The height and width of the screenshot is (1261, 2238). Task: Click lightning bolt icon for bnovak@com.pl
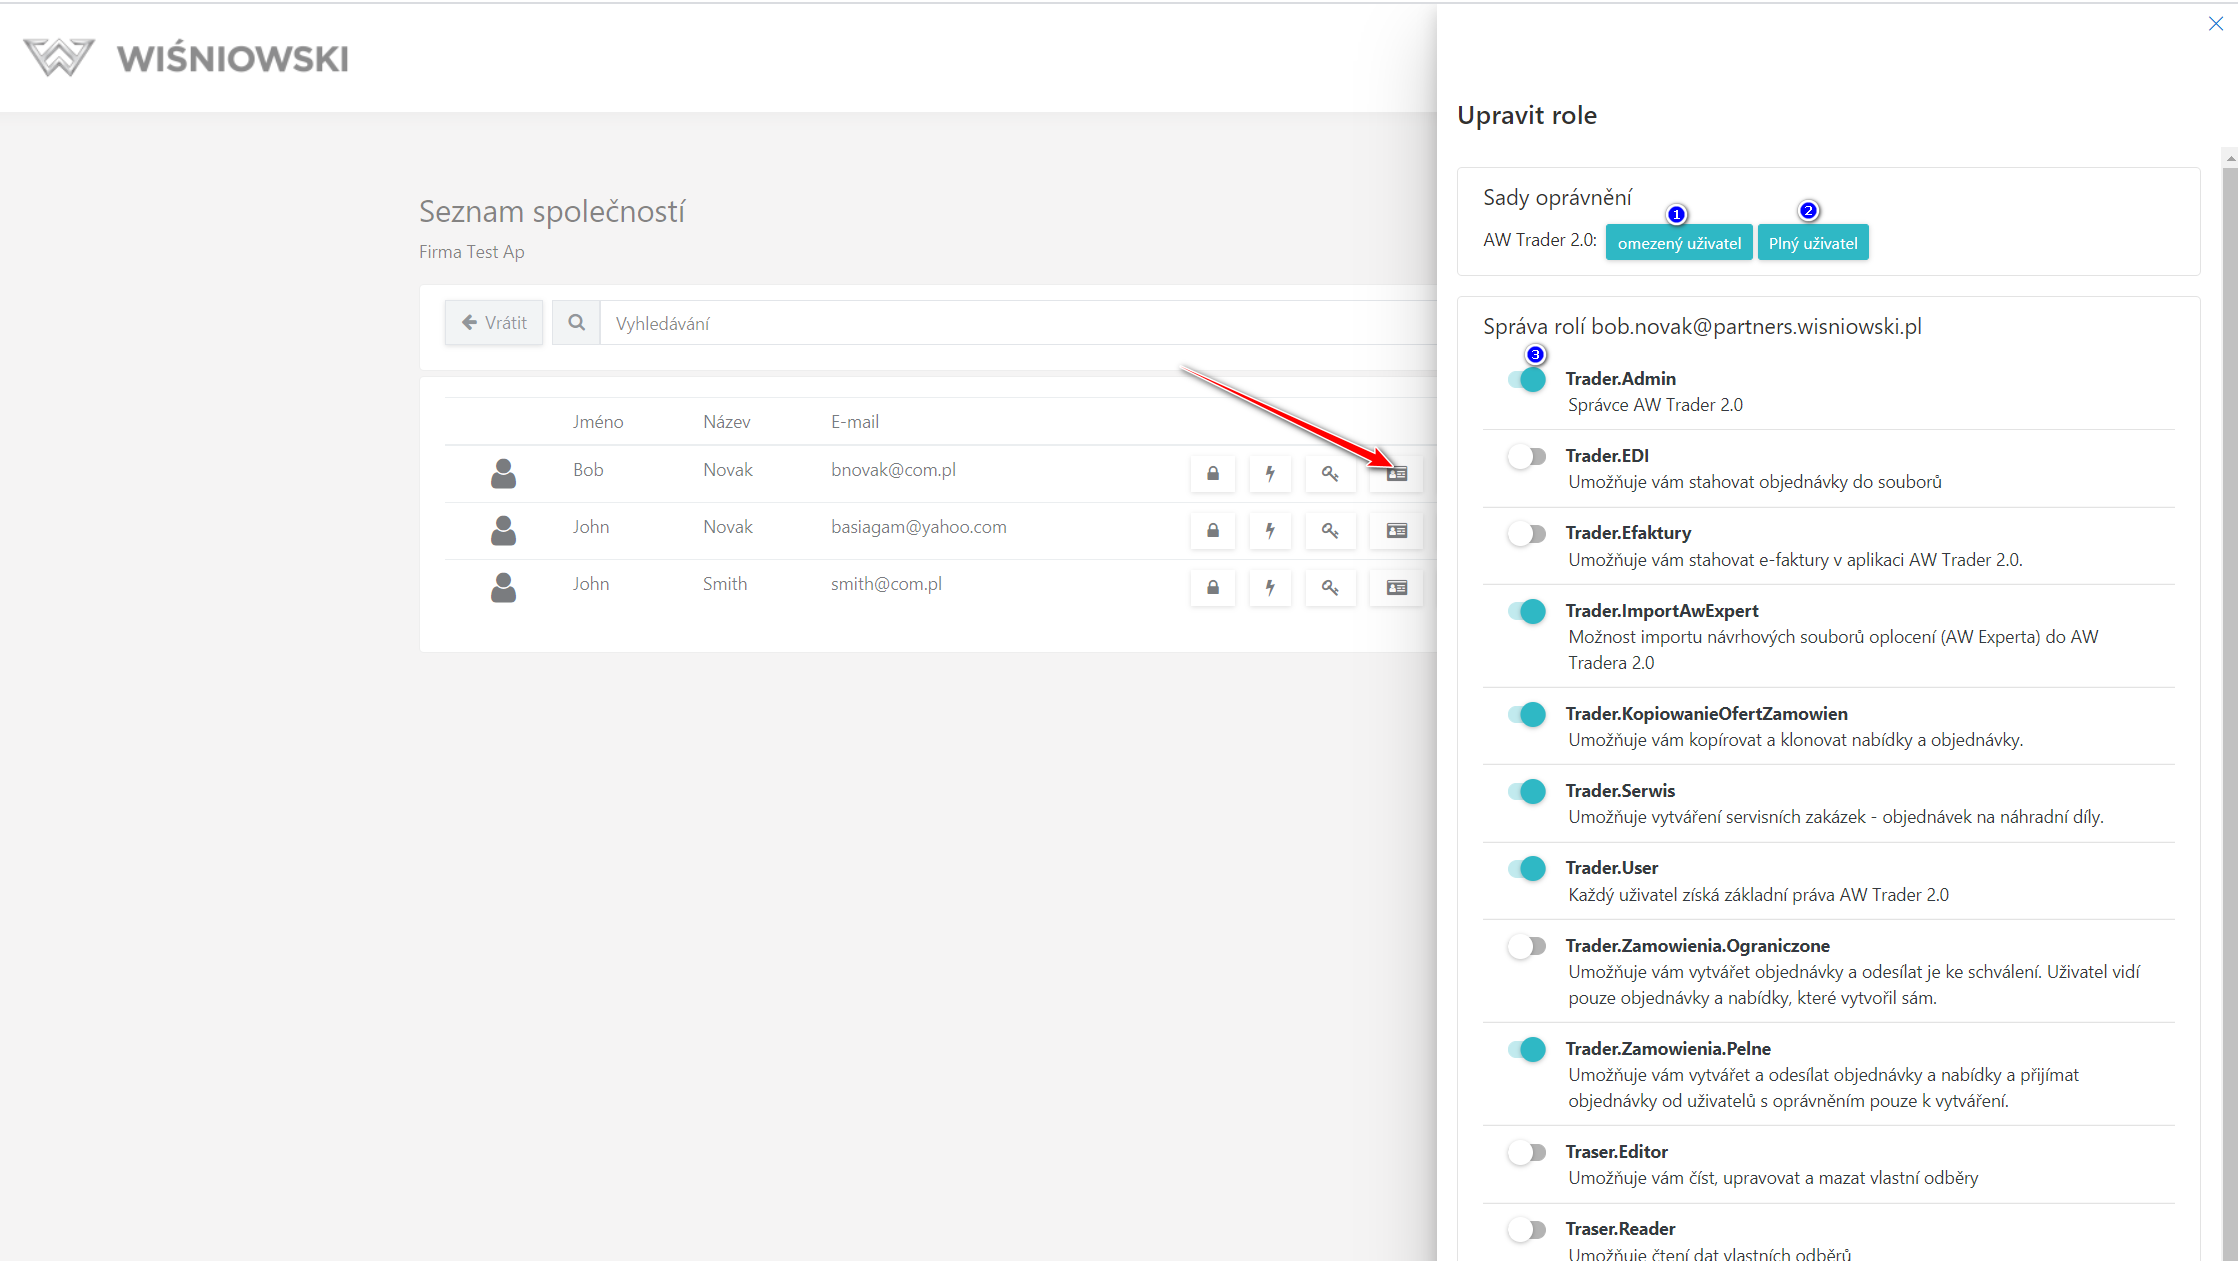(1270, 473)
